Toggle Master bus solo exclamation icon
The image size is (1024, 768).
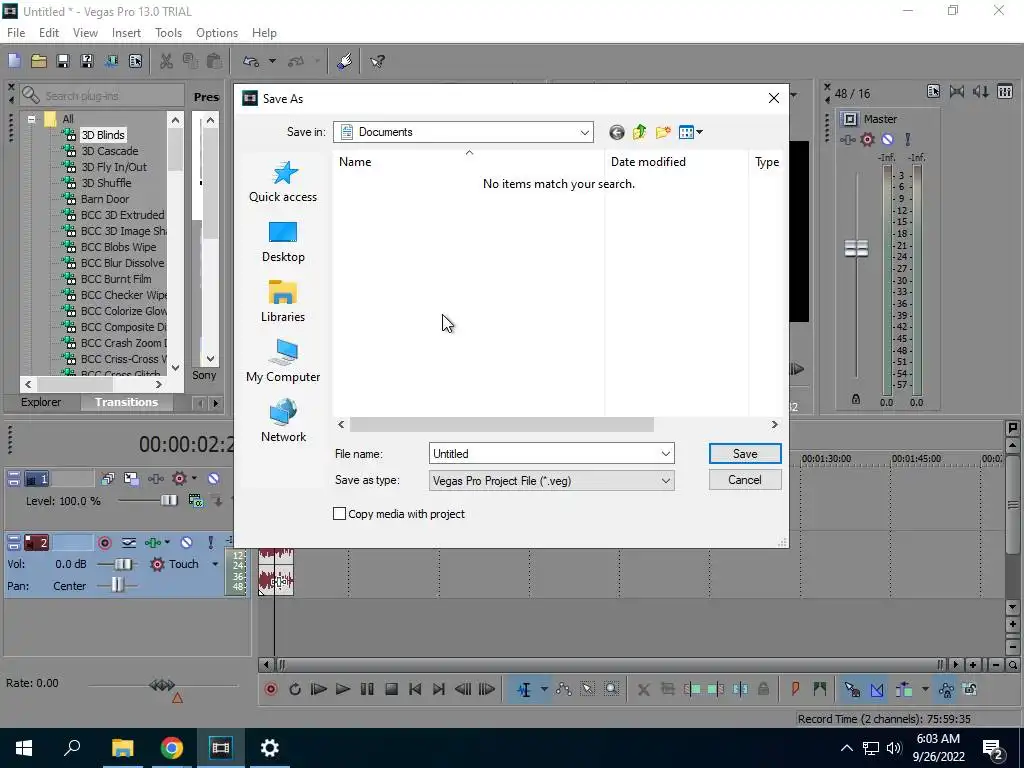tap(908, 139)
